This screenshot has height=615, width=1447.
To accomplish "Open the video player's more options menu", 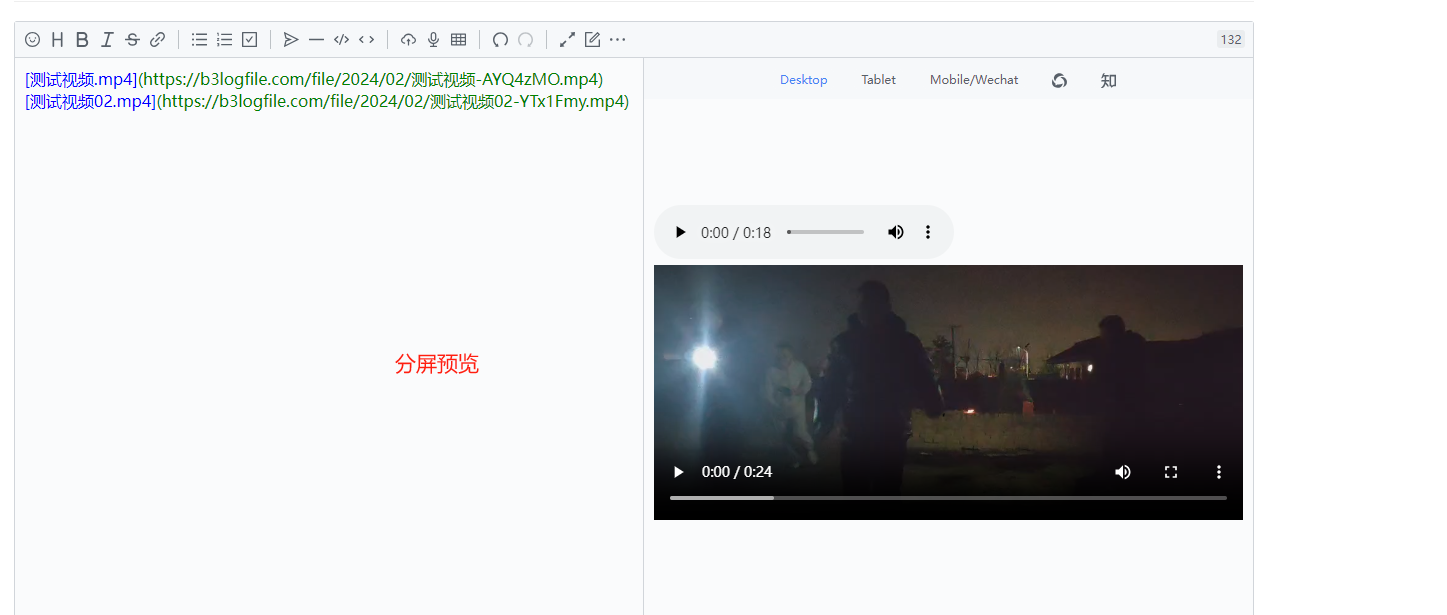I will [1218, 472].
